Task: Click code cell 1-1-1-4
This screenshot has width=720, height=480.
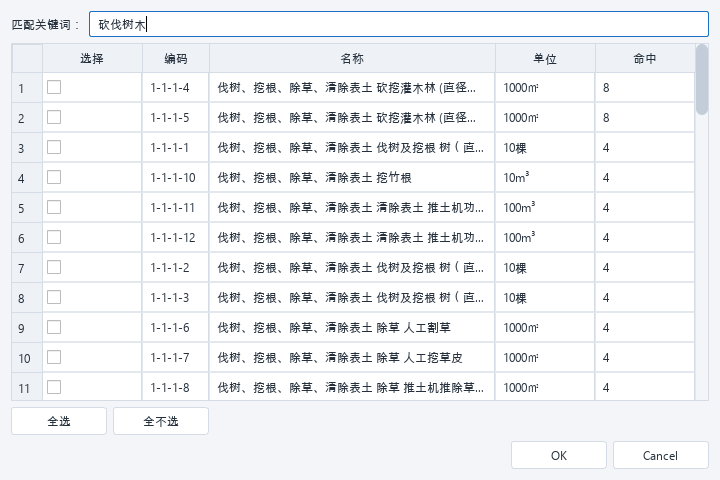Action: (176, 88)
